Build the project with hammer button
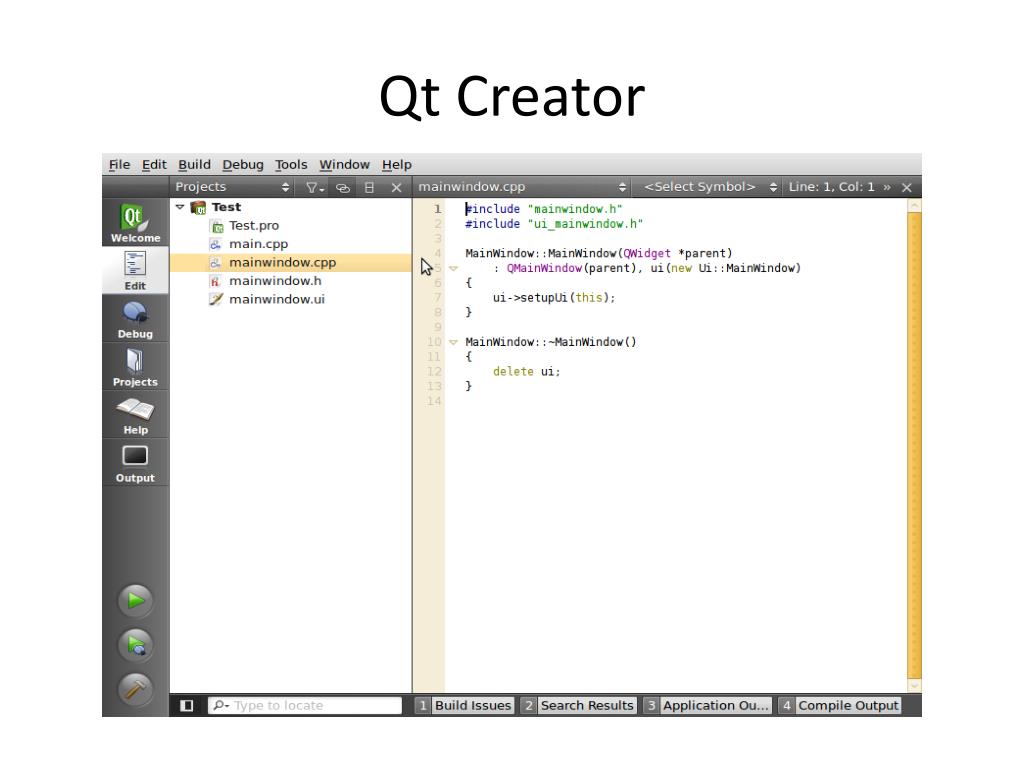Image resolution: width=1024 pixels, height=768 pixels. [135, 689]
